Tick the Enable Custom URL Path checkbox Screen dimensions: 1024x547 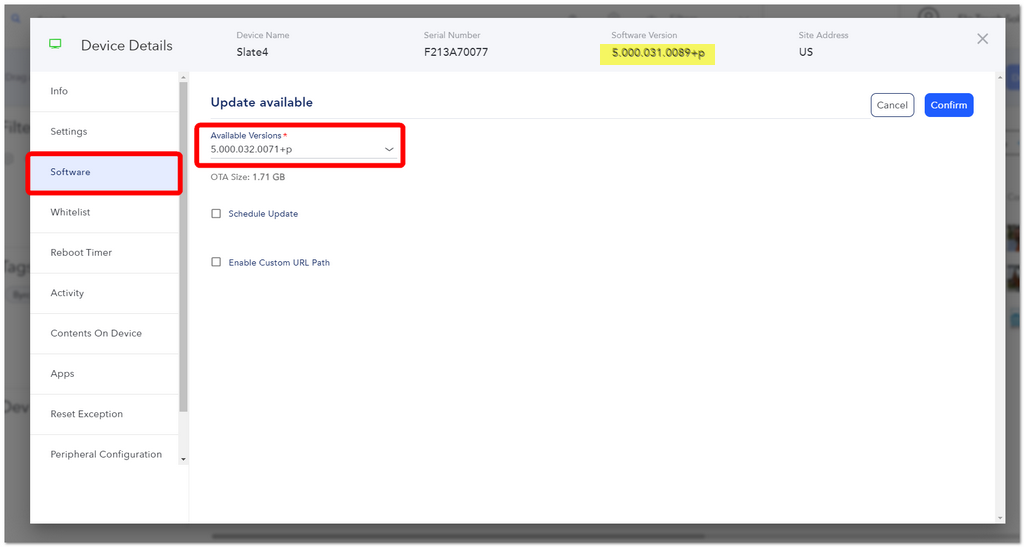pos(216,262)
